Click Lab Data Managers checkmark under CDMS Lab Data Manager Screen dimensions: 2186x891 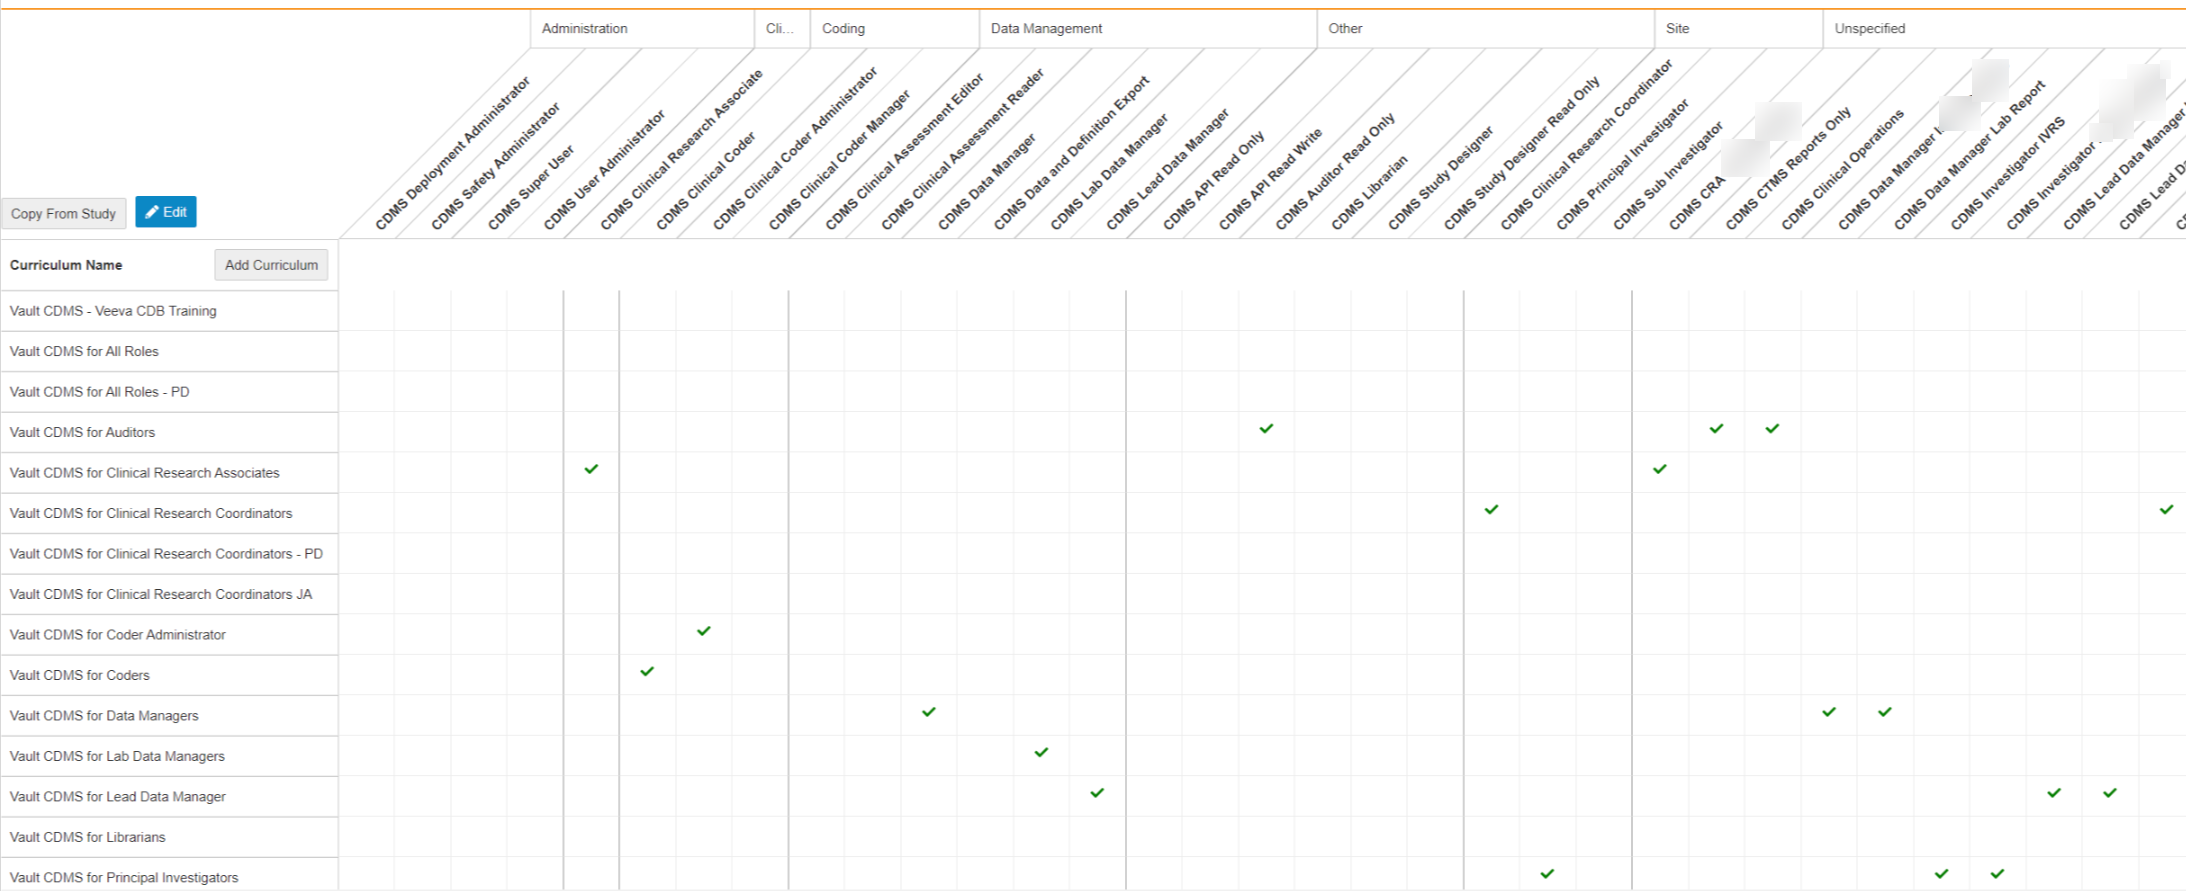pos(1041,753)
